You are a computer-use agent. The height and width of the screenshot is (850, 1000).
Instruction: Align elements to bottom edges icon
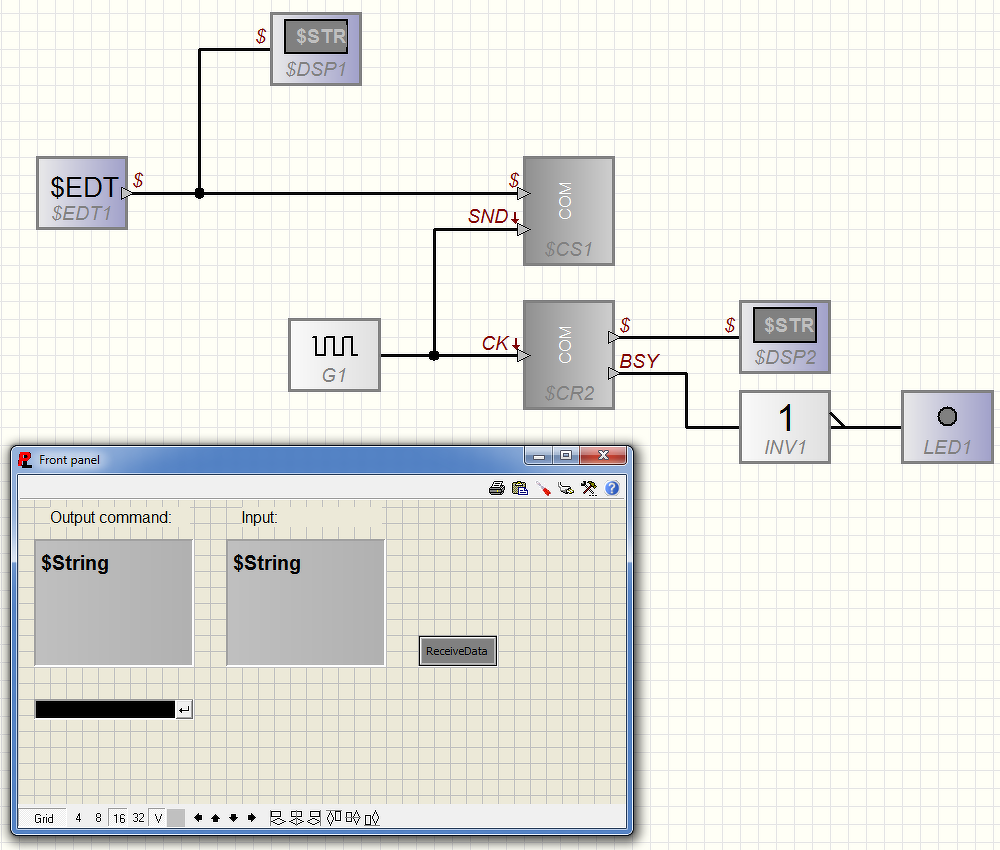tap(372, 817)
